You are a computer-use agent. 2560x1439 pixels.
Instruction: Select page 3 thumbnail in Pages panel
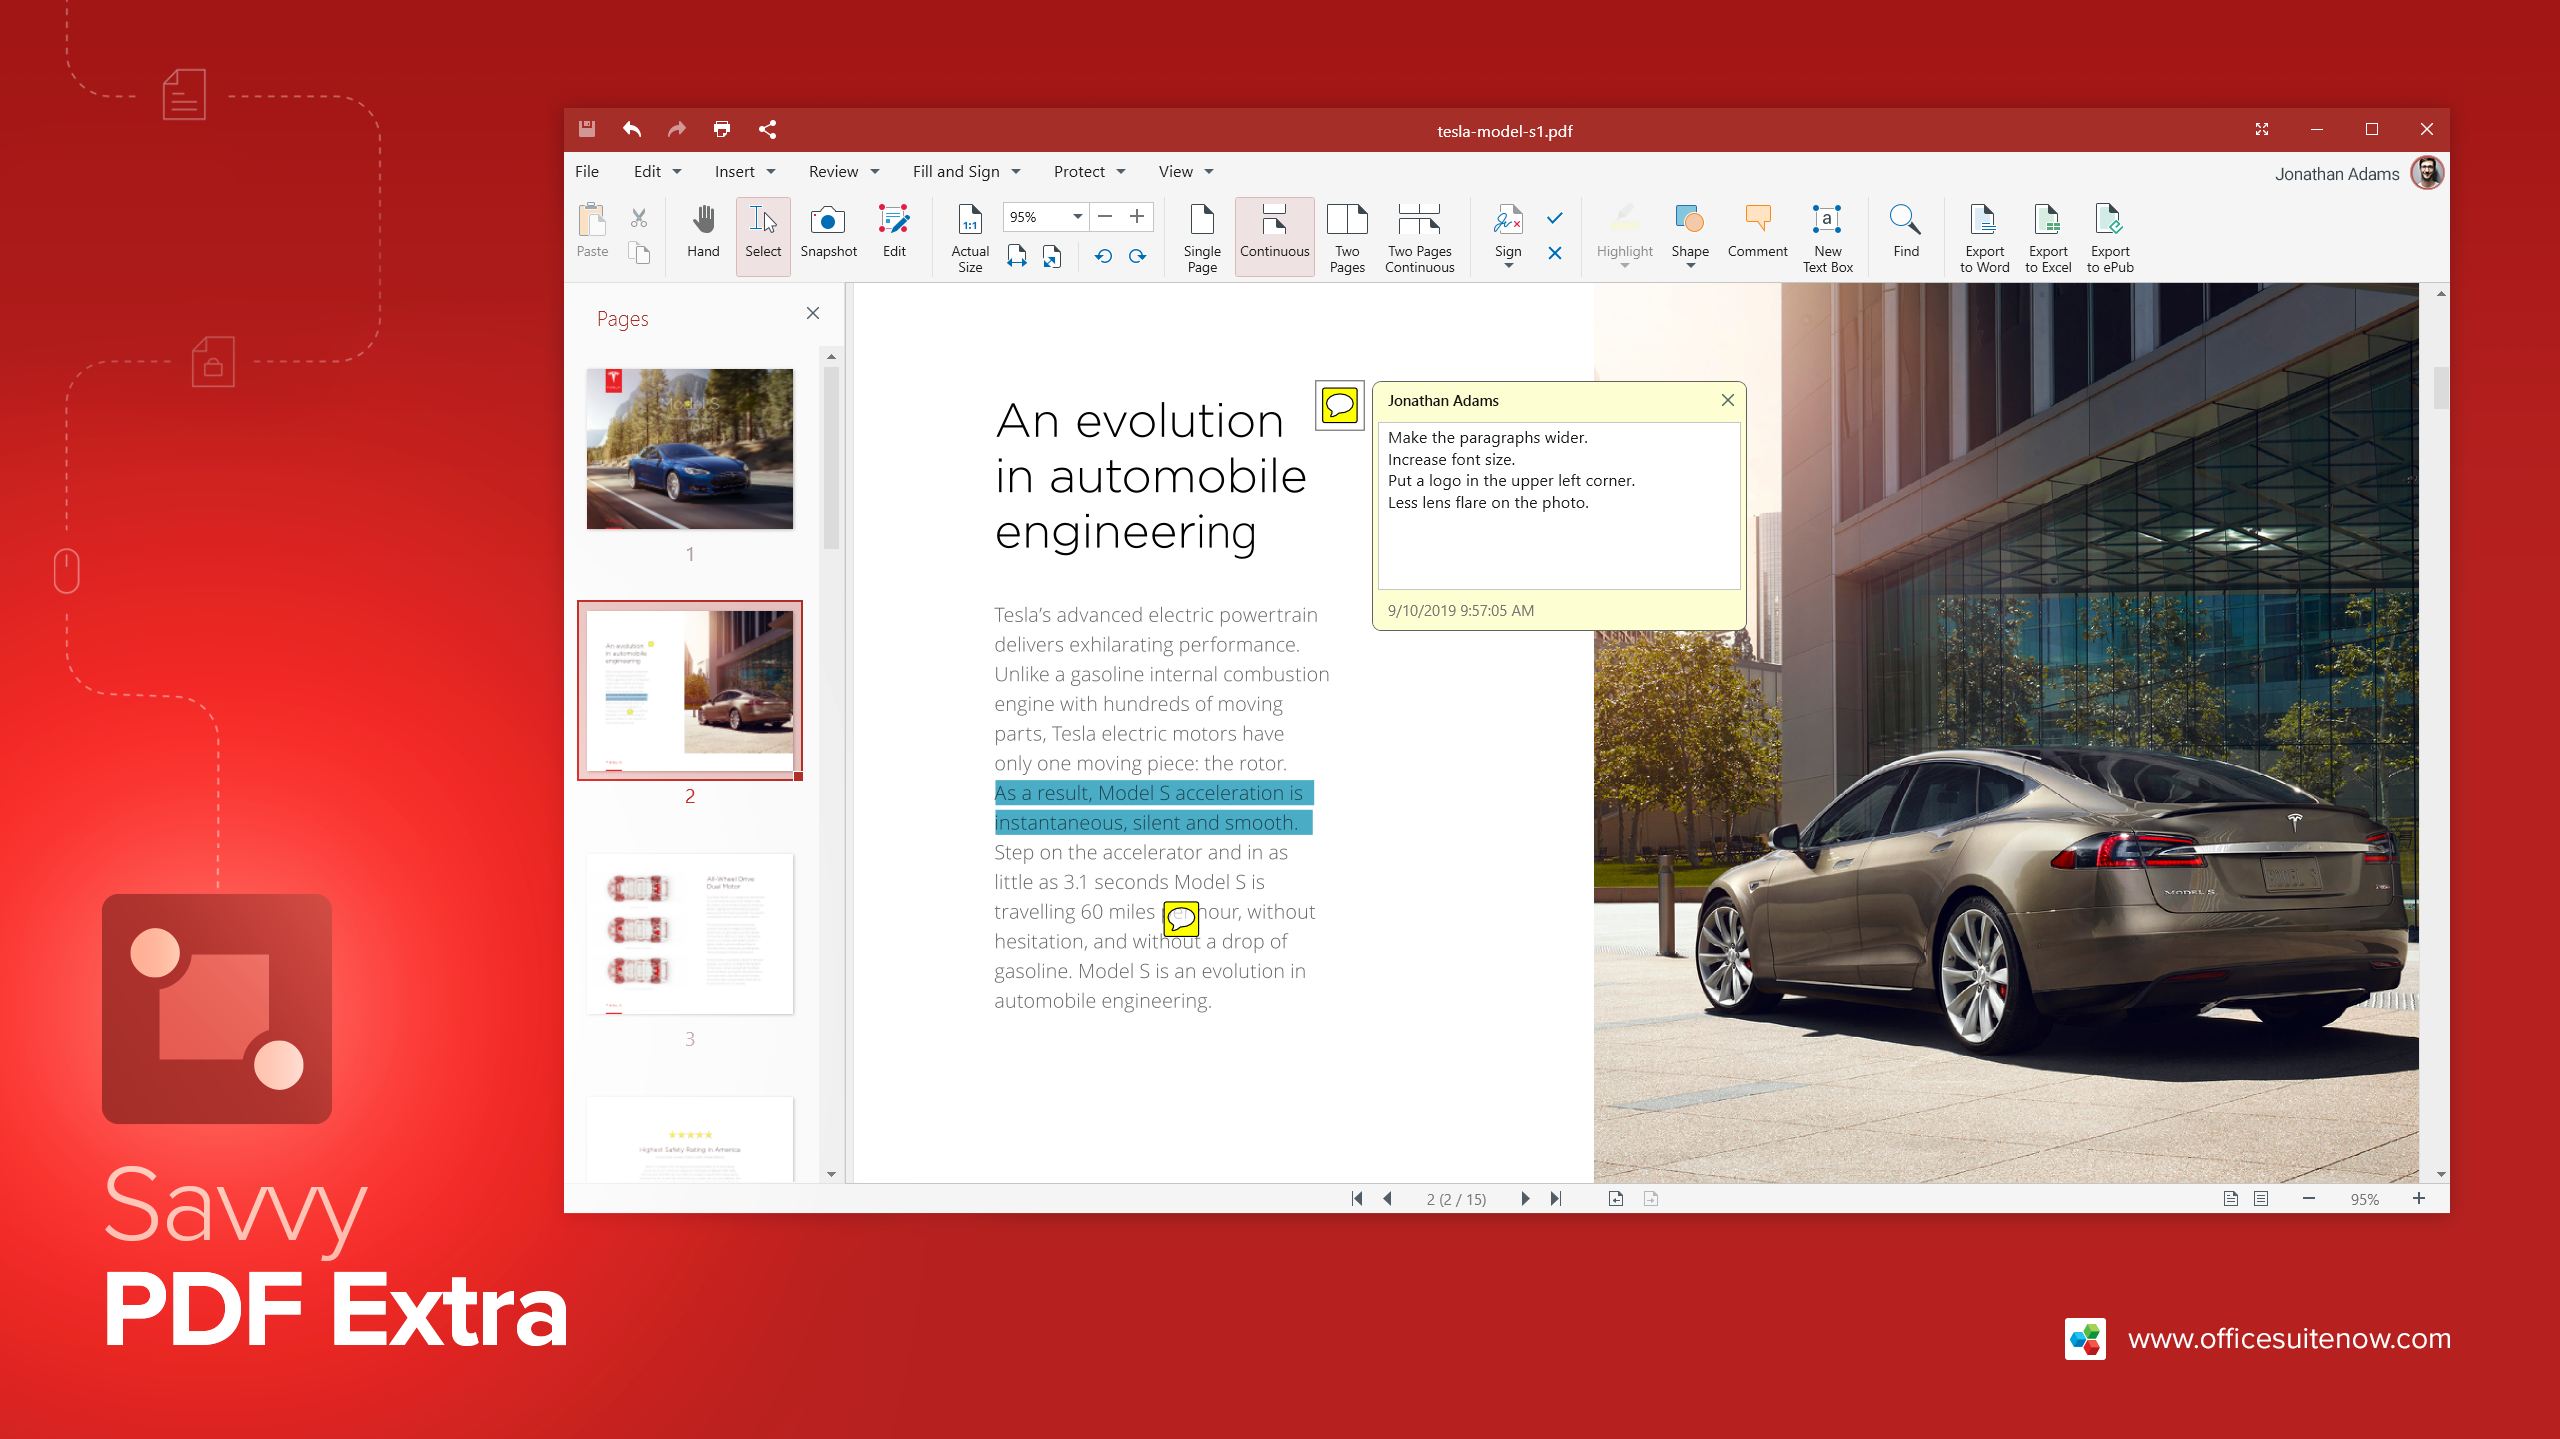tap(690, 934)
